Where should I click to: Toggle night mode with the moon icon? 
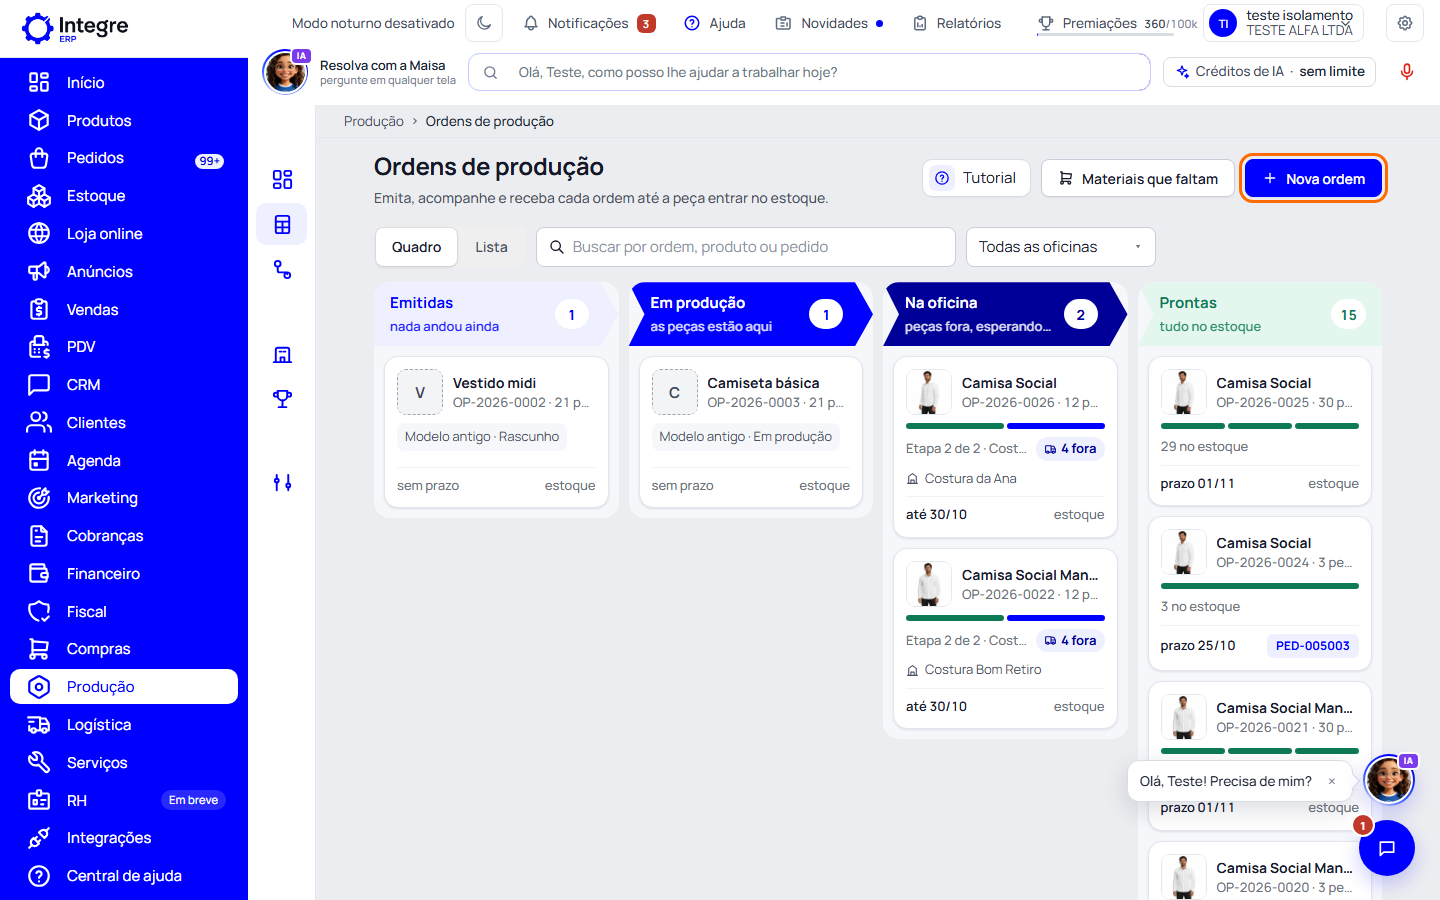click(484, 23)
